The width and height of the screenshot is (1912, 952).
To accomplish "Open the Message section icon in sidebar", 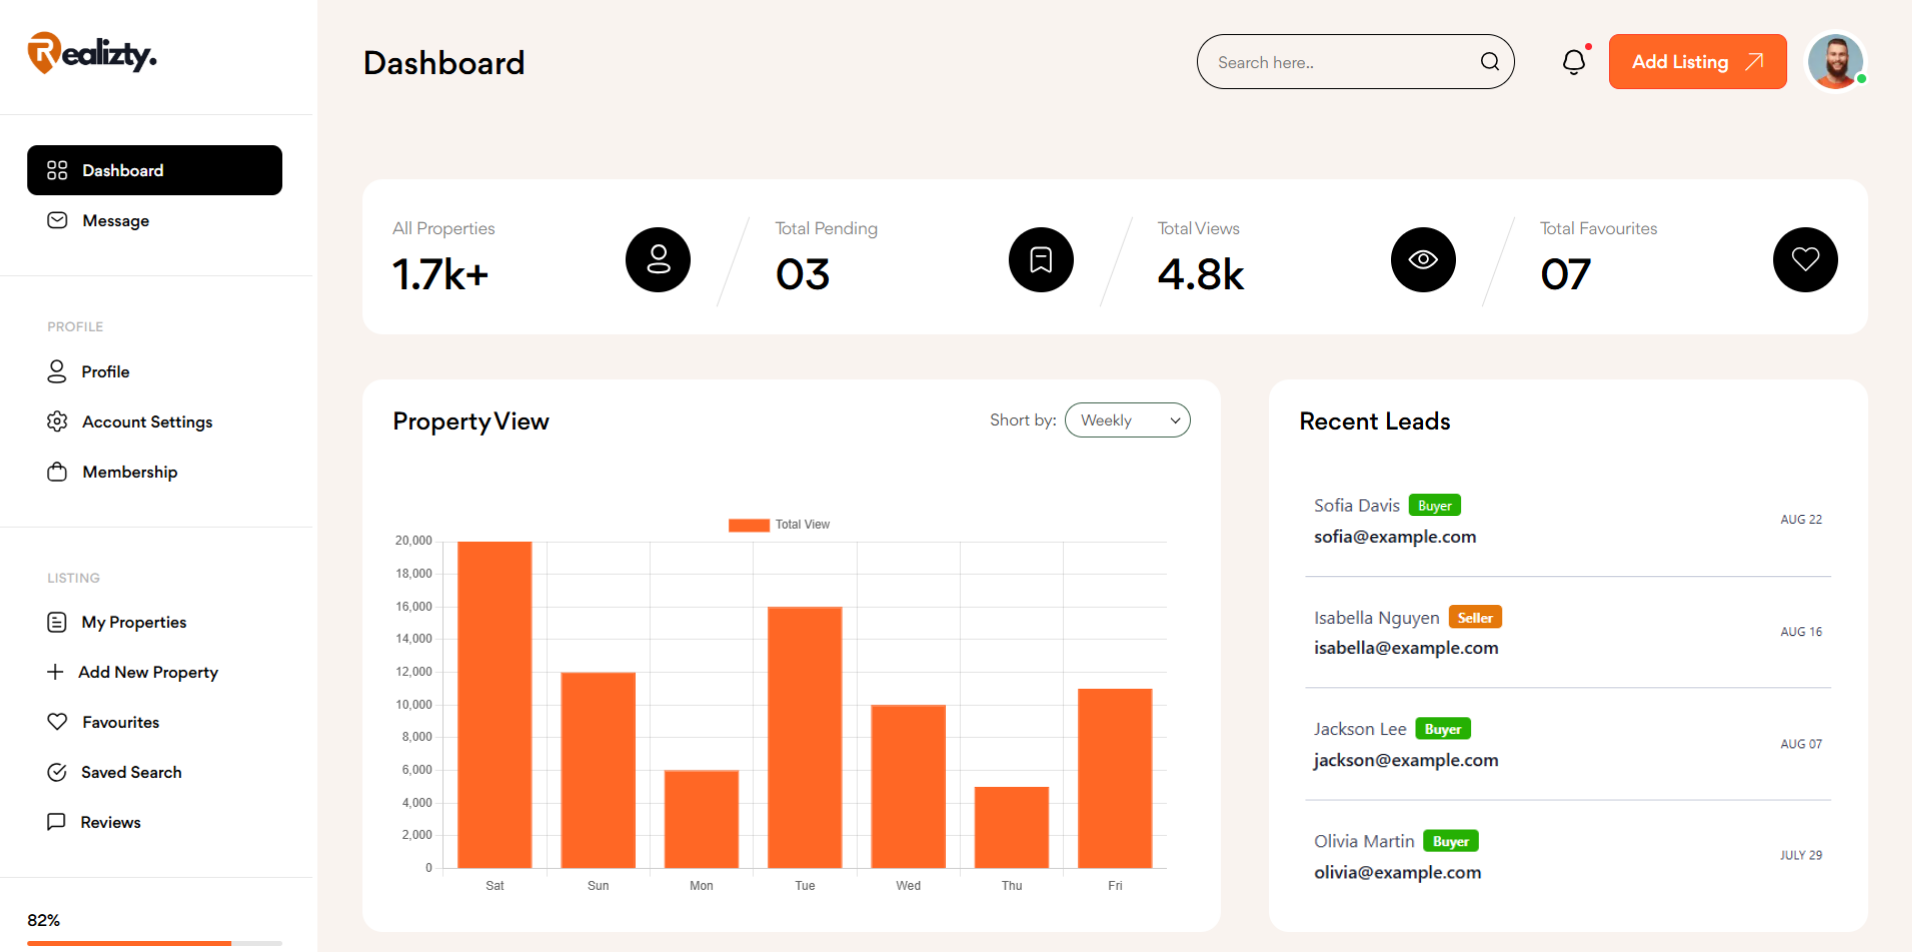I will coord(57,220).
